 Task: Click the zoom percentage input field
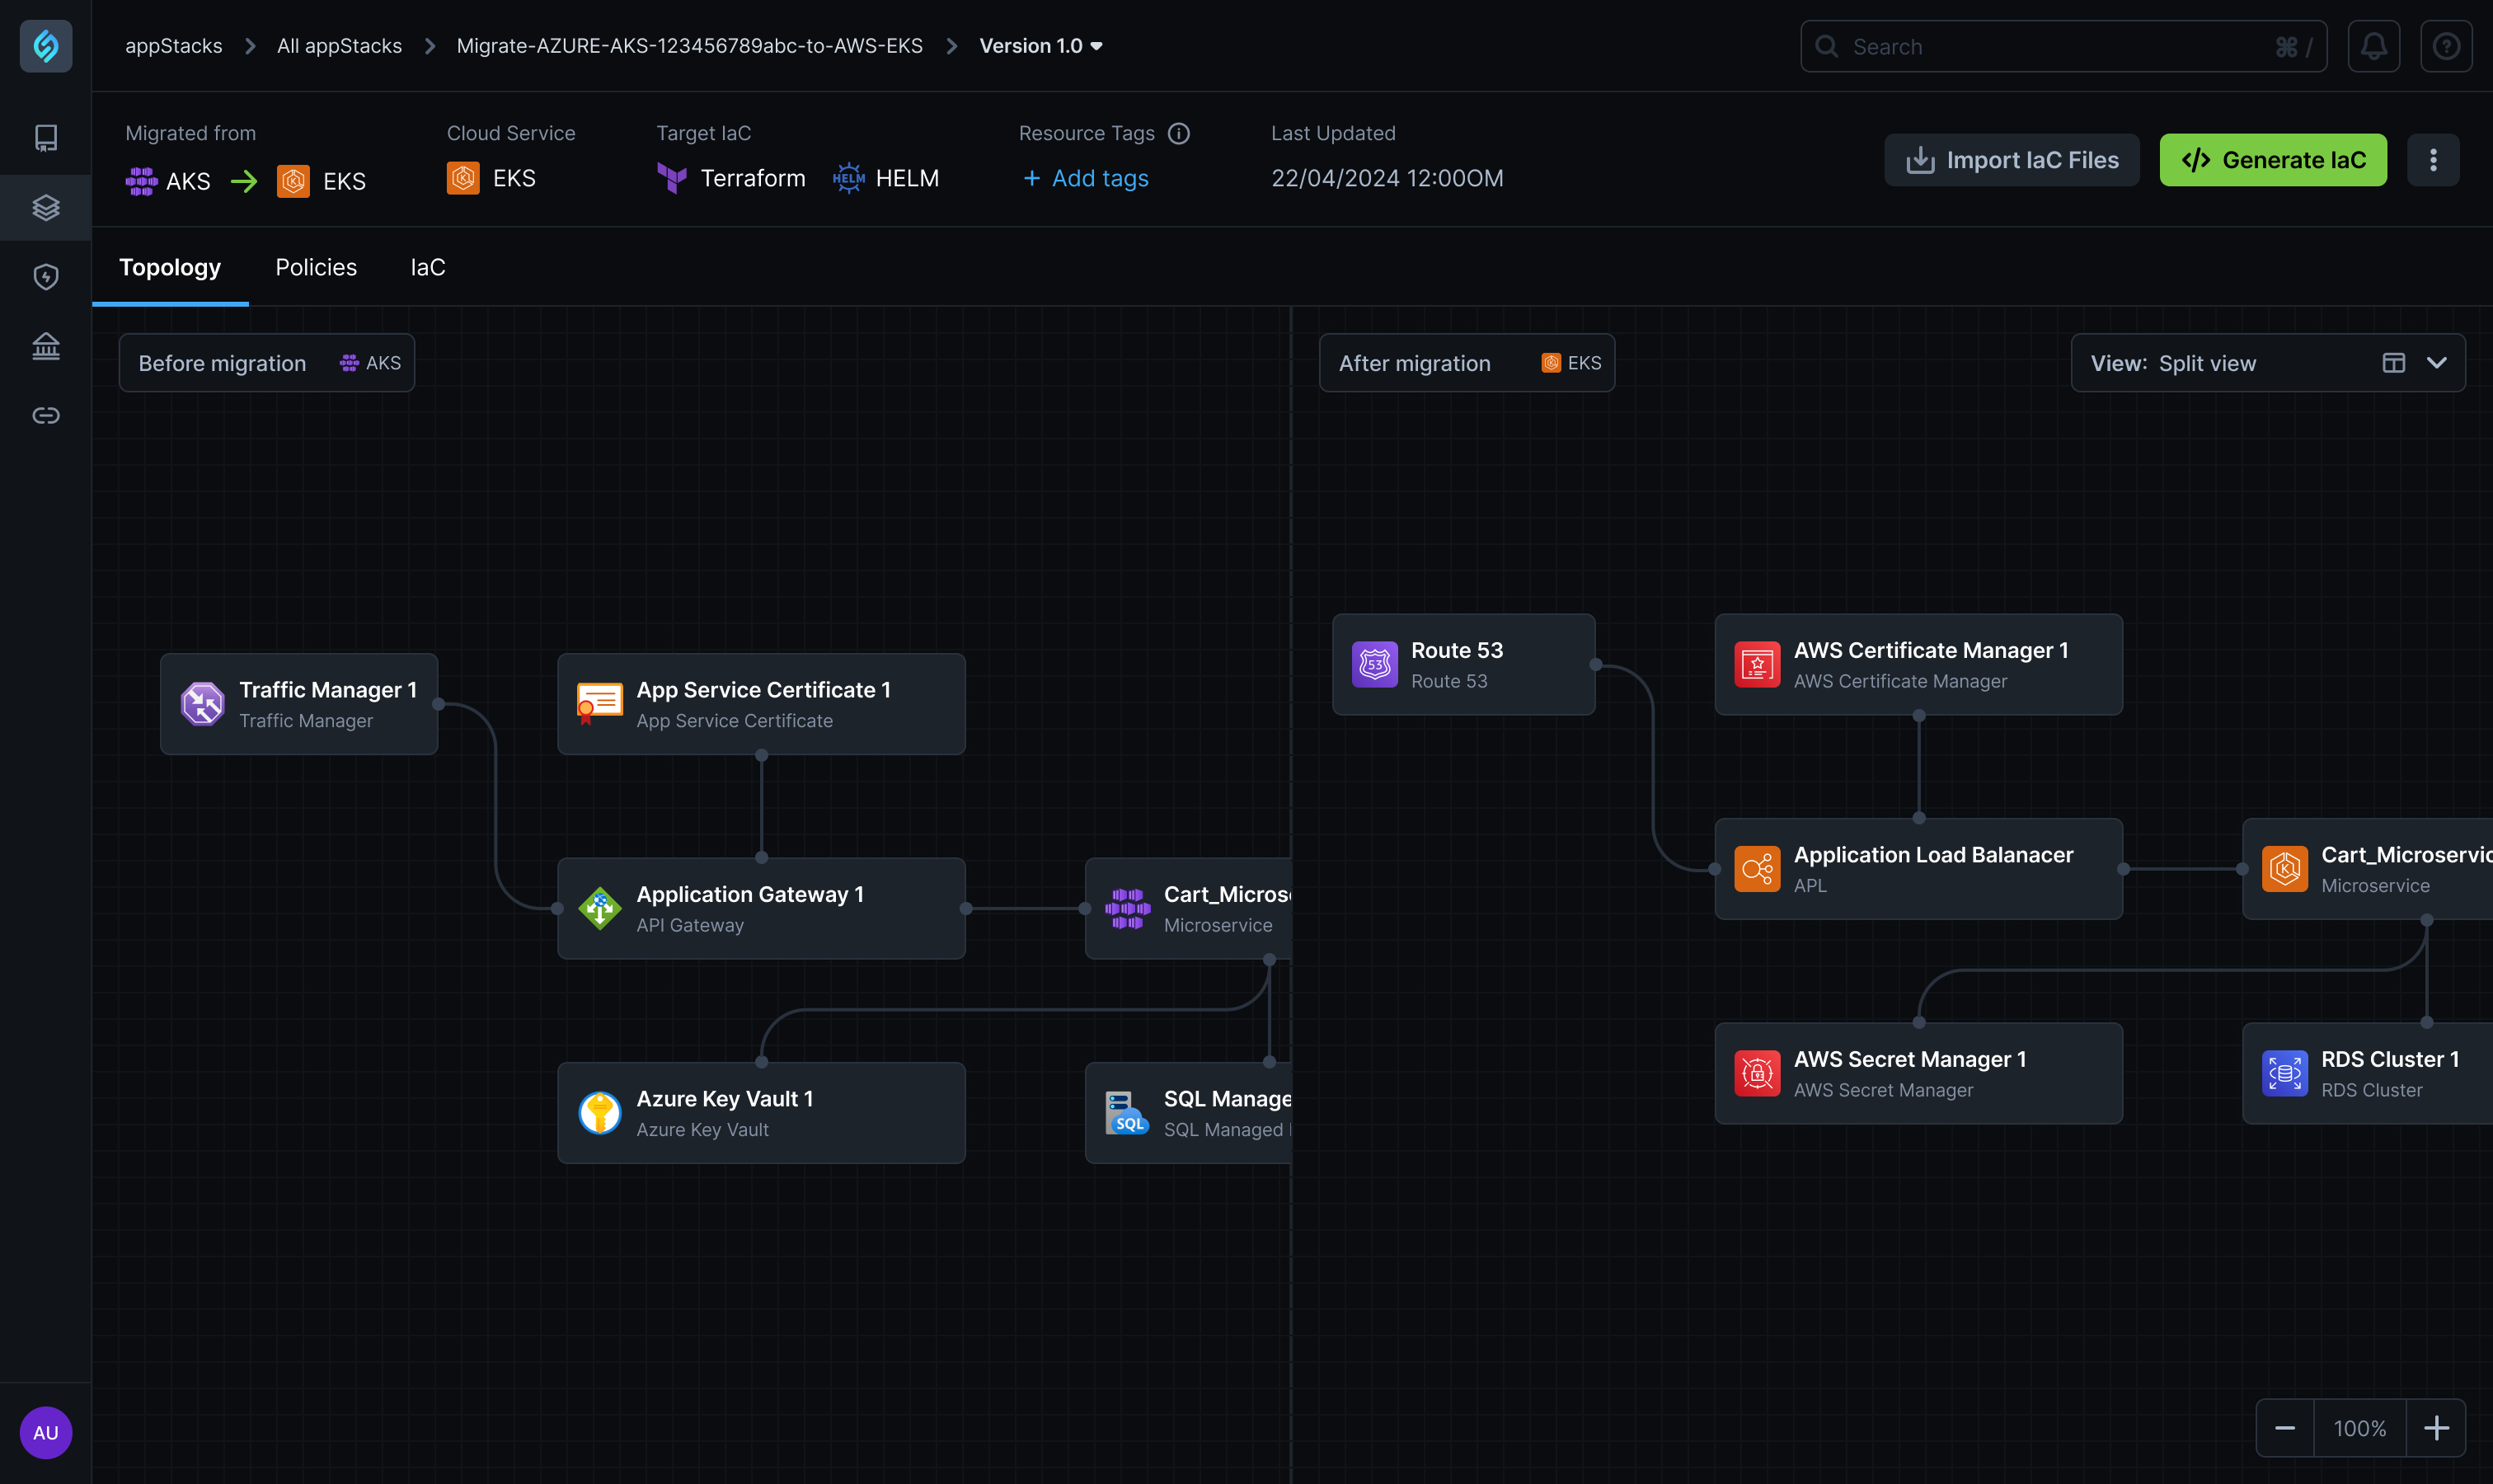click(2360, 1427)
